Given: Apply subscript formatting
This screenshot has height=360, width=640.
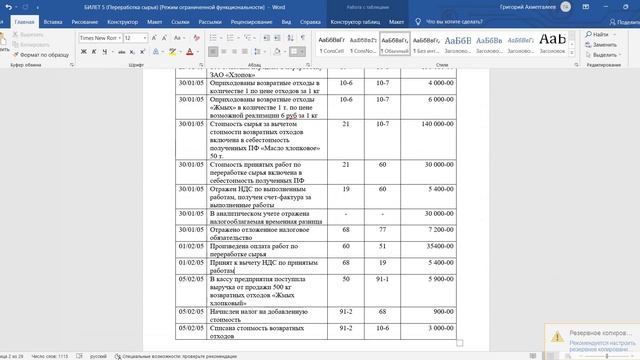Looking at the screenshot, I should (x=132, y=52).
